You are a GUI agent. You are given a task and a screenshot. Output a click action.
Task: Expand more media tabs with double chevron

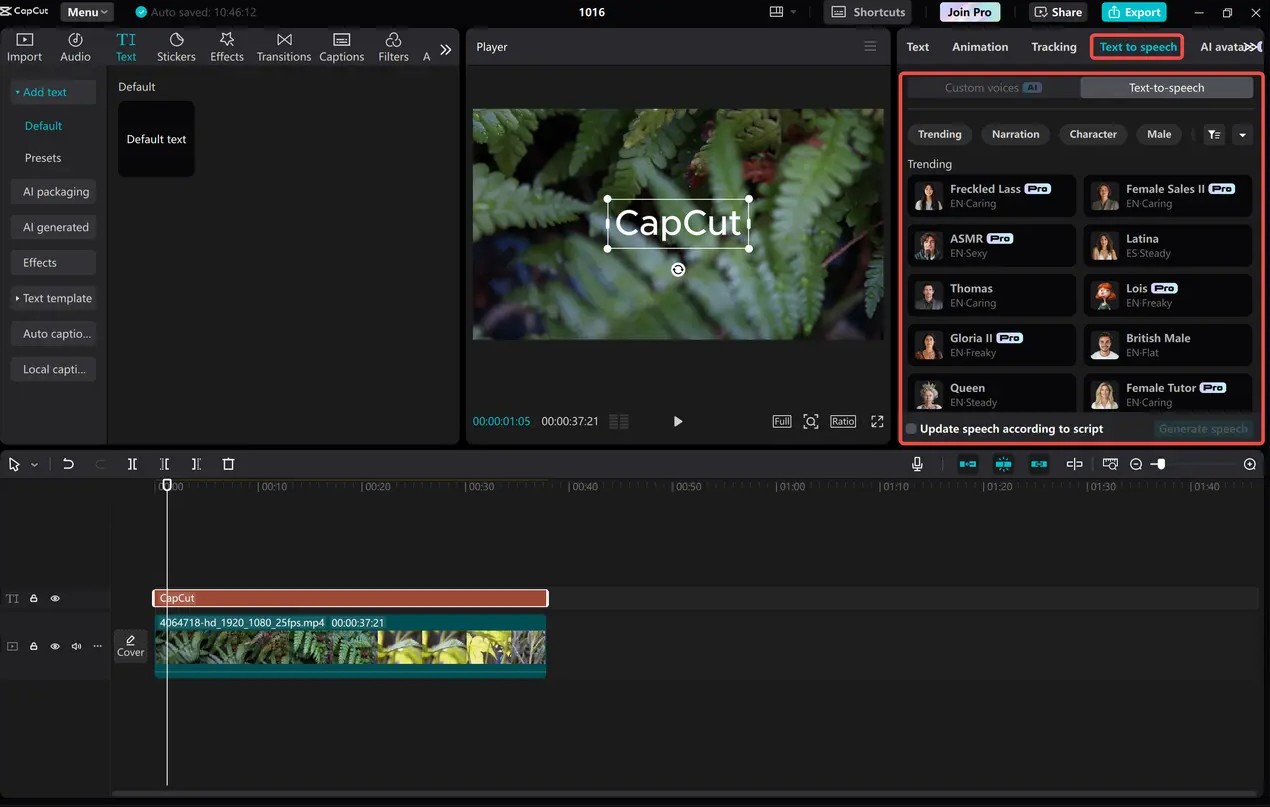(445, 49)
